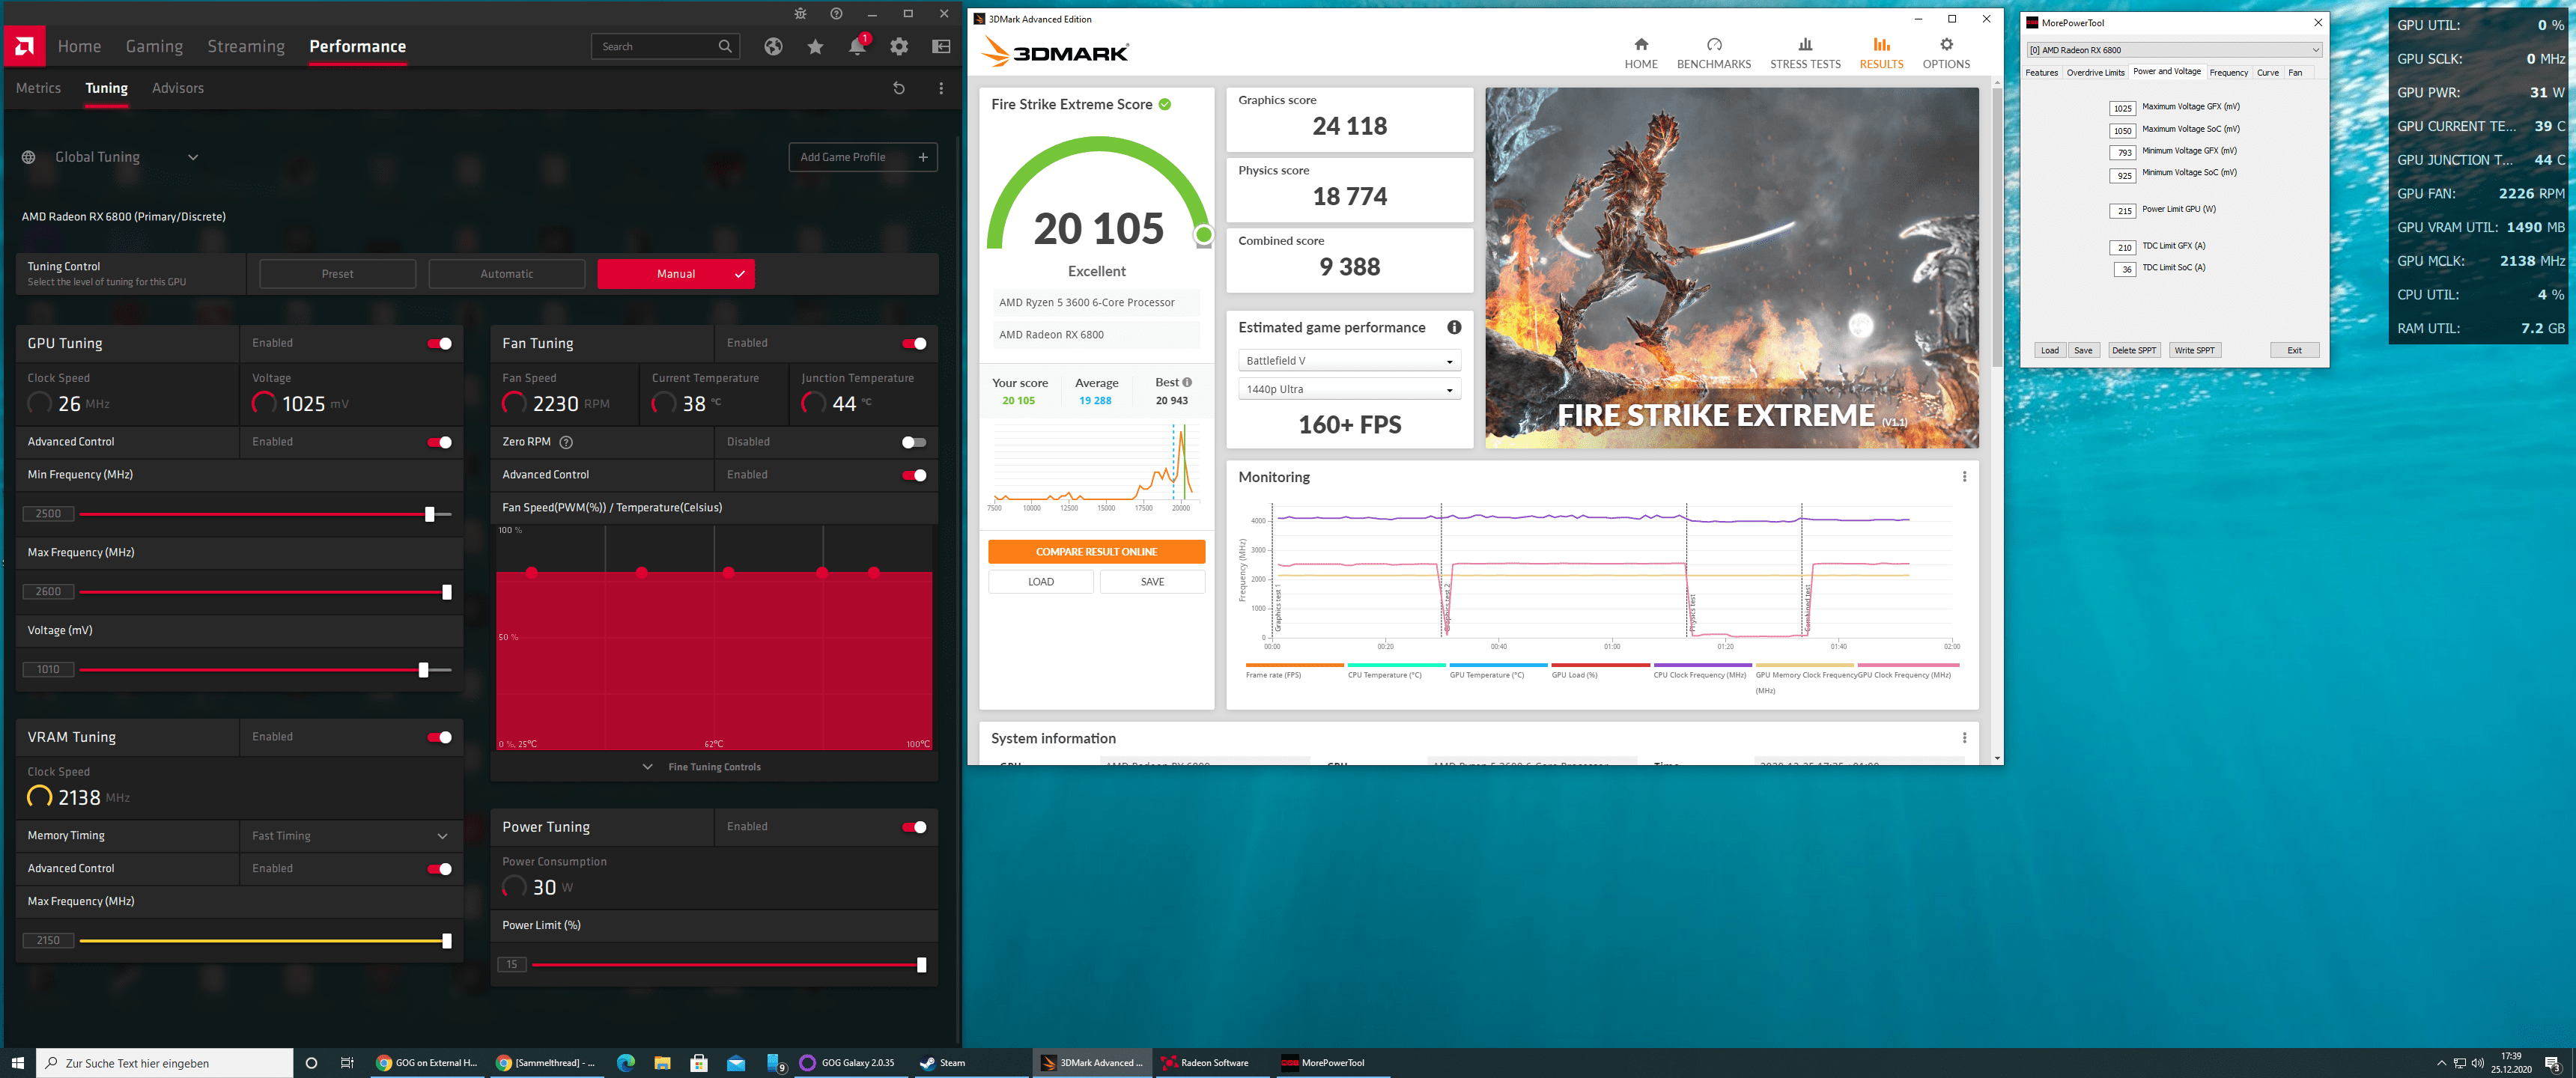
Task: Open Memory Timing Fast Timing dropdown
Action: coord(351,836)
